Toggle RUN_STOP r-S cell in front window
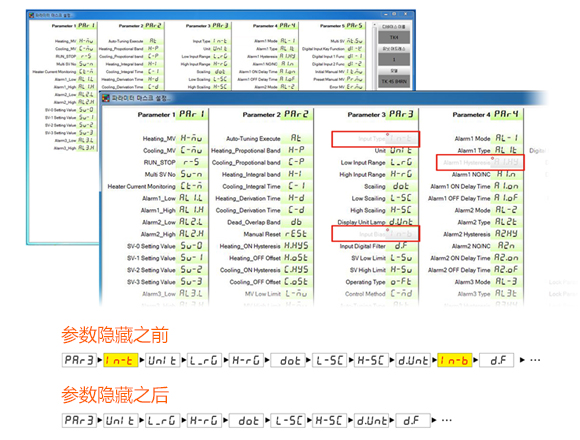Image resolution: width=580 pixels, height=440 pixels. pyautogui.click(x=192, y=162)
